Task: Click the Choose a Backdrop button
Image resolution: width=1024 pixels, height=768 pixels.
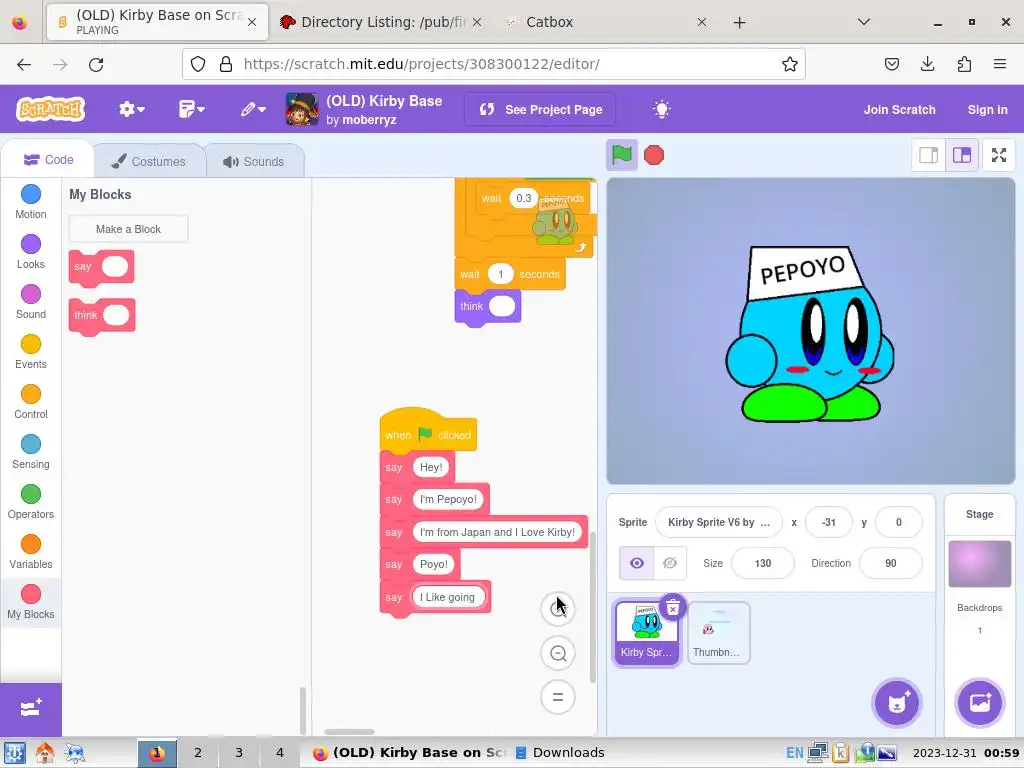Action: coord(979,703)
